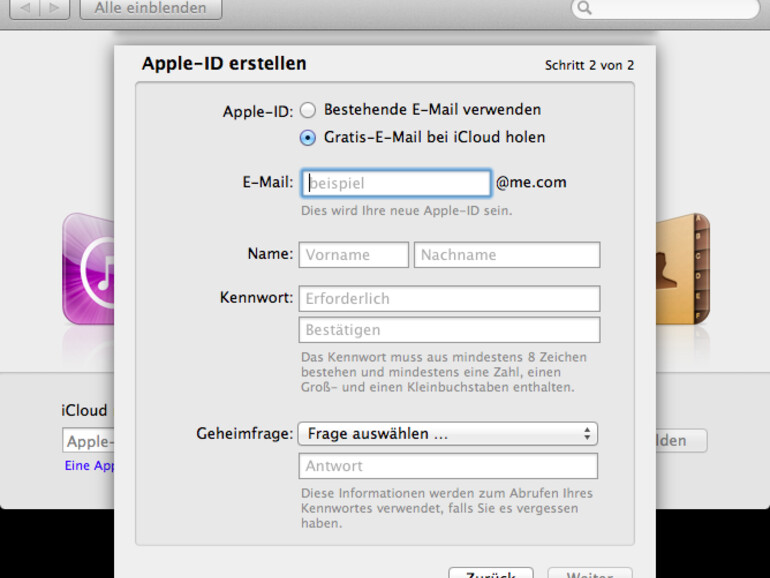Focus the 'Bestätigen' password field
The image size is (770, 578).
coord(449,330)
